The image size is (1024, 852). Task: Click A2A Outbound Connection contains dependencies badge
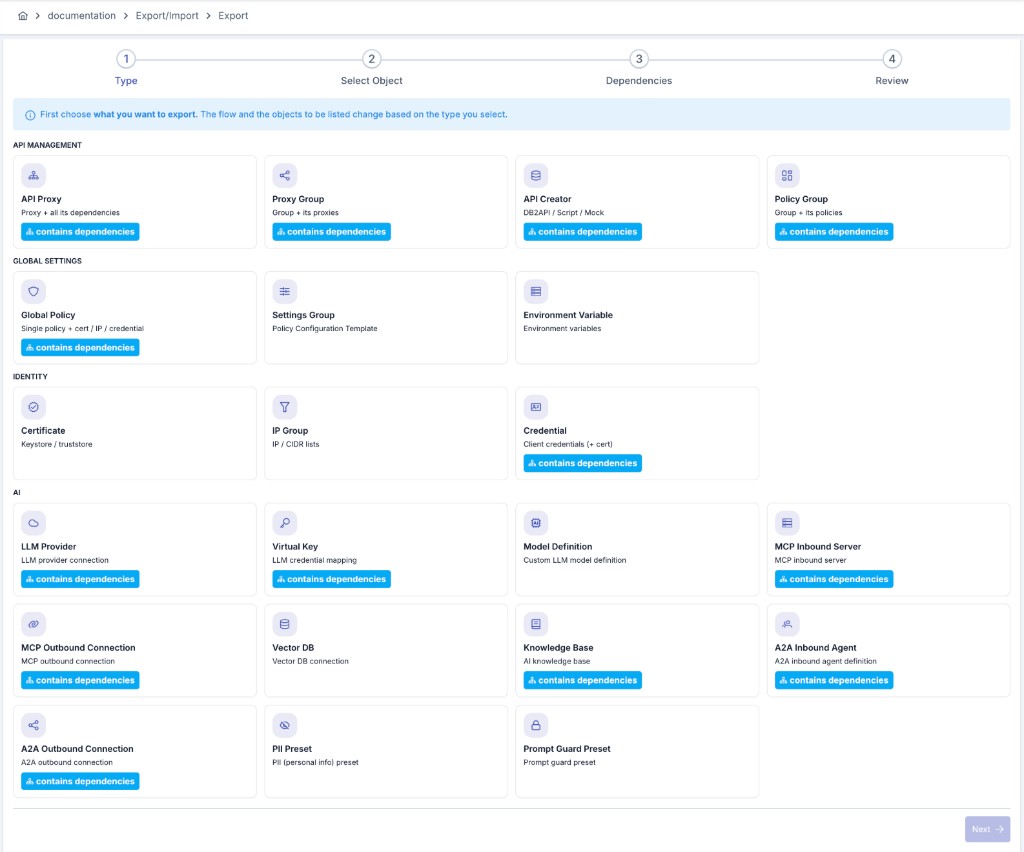(x=80, y=781)
